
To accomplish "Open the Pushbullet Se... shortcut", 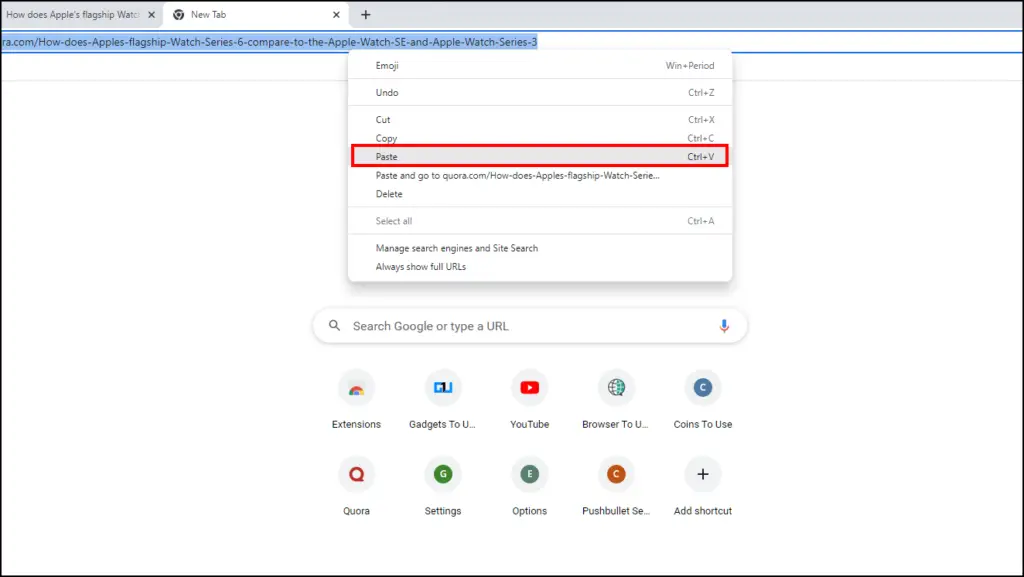I will 616,475.
